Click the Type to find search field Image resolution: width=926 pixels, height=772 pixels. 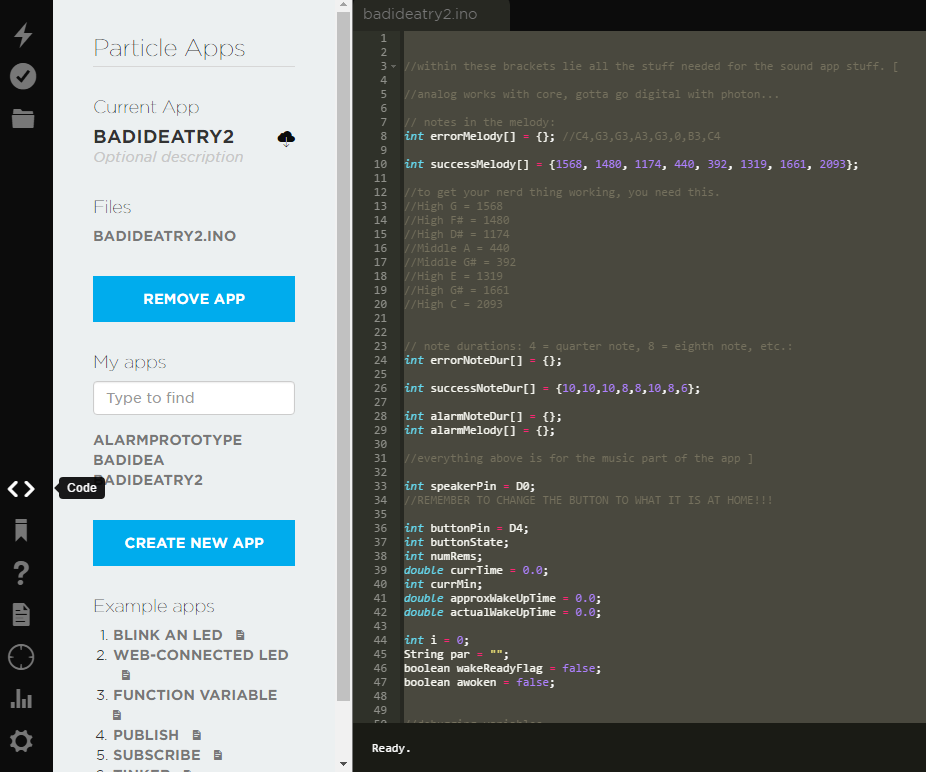[x=194, y=398]
